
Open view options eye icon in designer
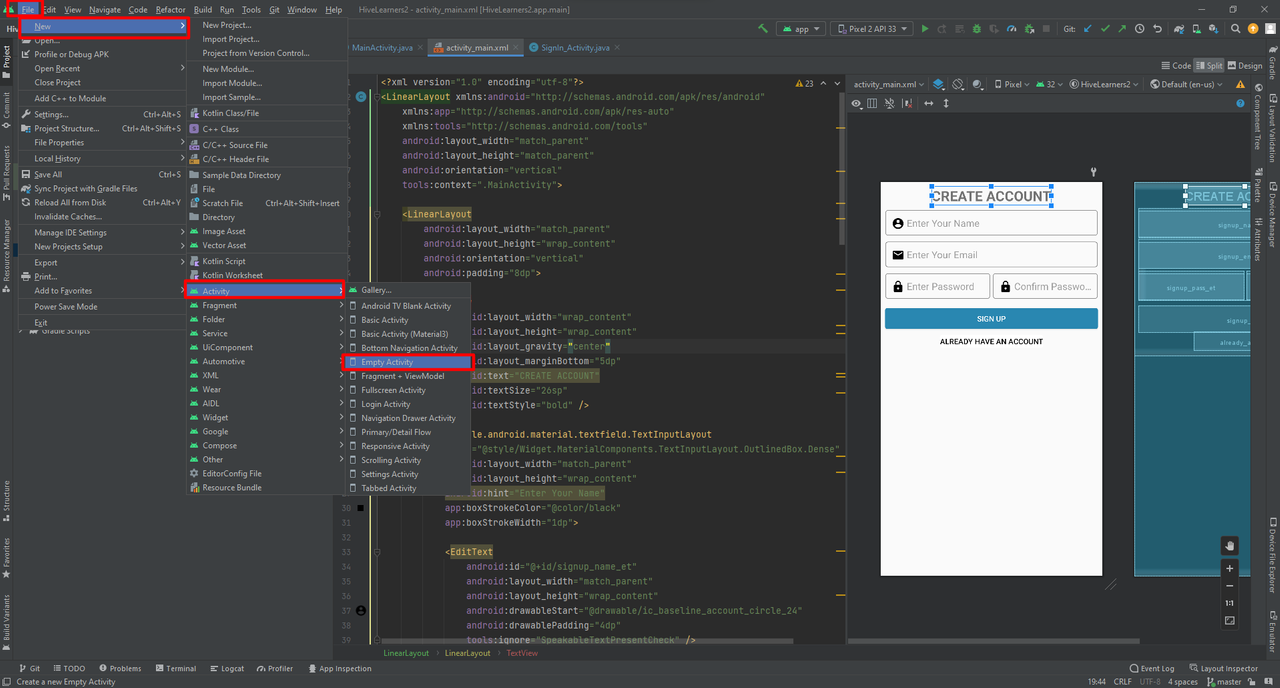click(856, 103)
